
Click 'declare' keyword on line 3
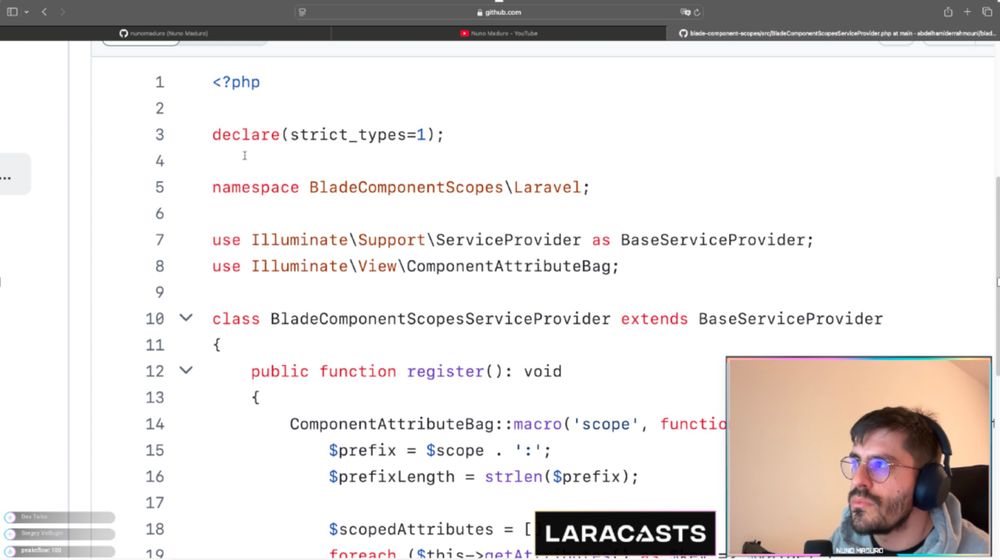[246, 135]
